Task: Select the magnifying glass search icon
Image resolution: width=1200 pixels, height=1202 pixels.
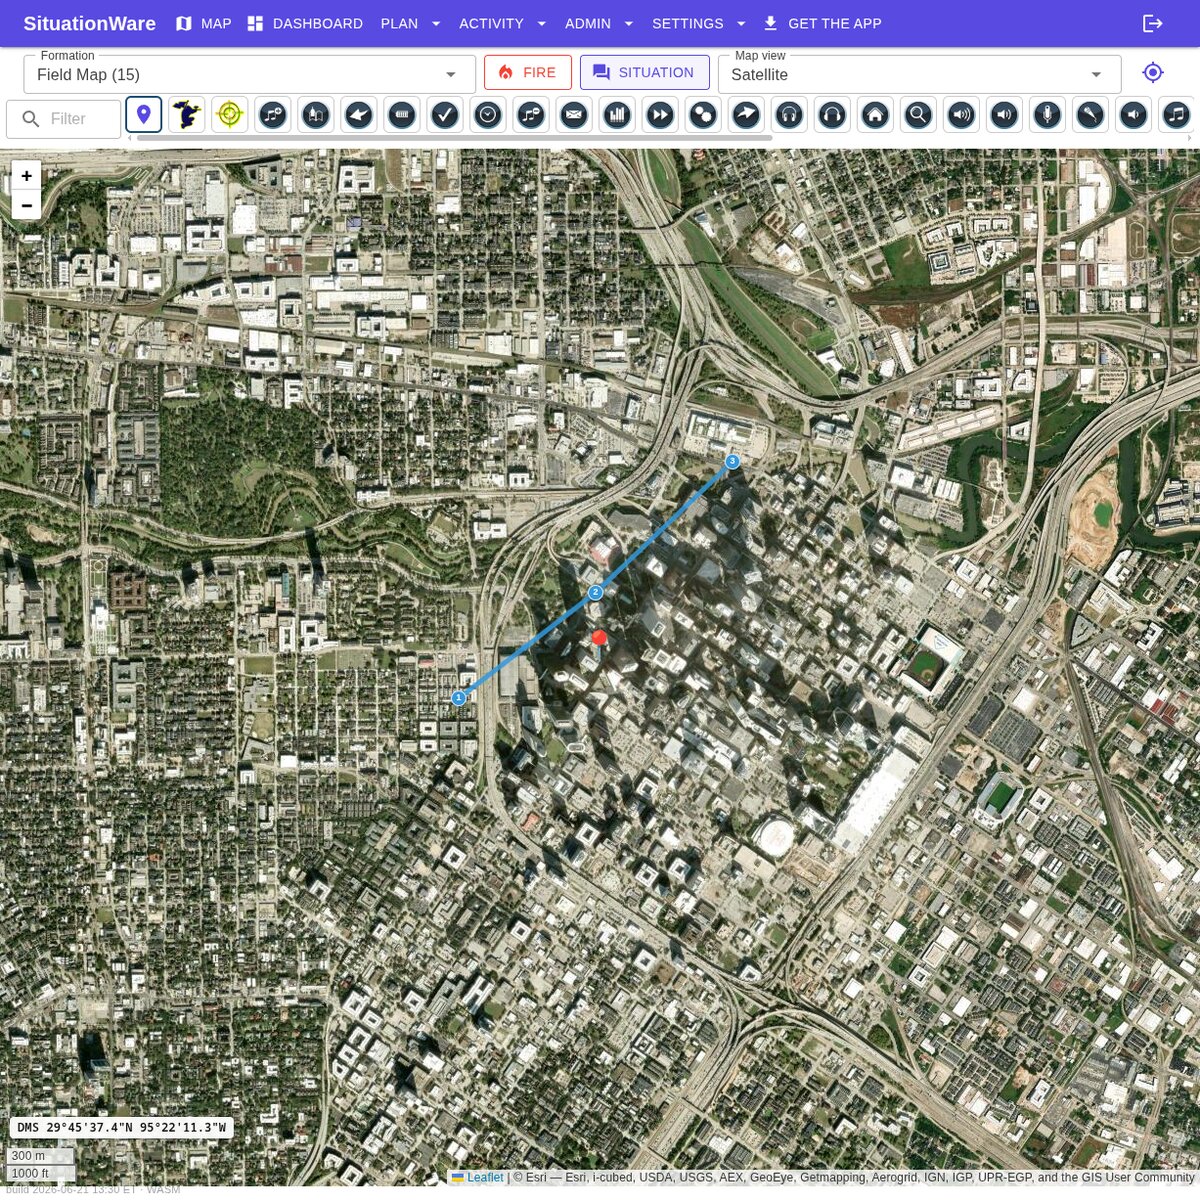Action: (918, 115)
